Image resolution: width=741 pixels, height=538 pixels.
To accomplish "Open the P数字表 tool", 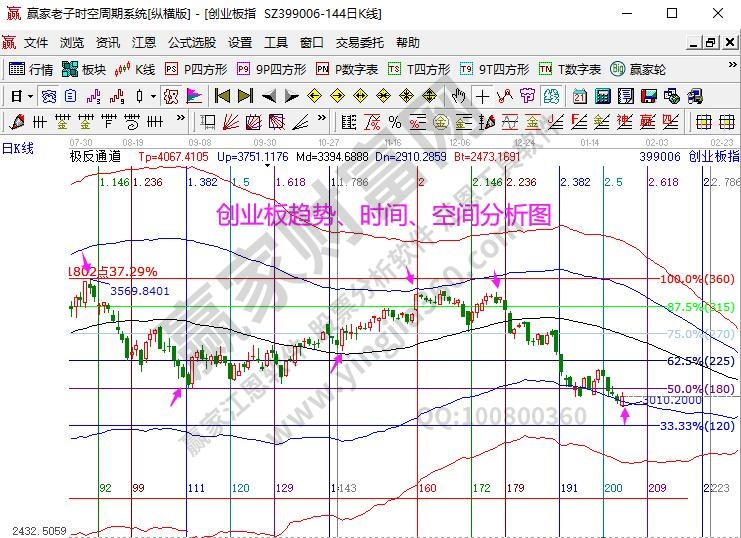I will click(347, 69).
